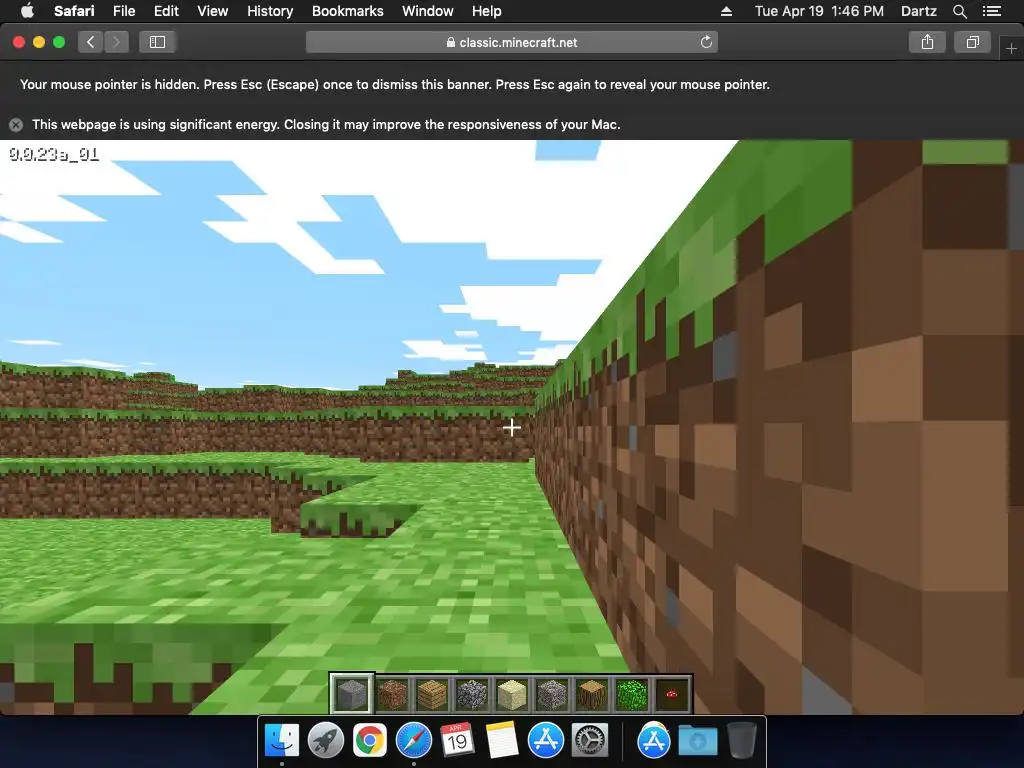Open Spotlight search magnifier
This screenshot has height=768, width=1024.
[x=959, y=11]
